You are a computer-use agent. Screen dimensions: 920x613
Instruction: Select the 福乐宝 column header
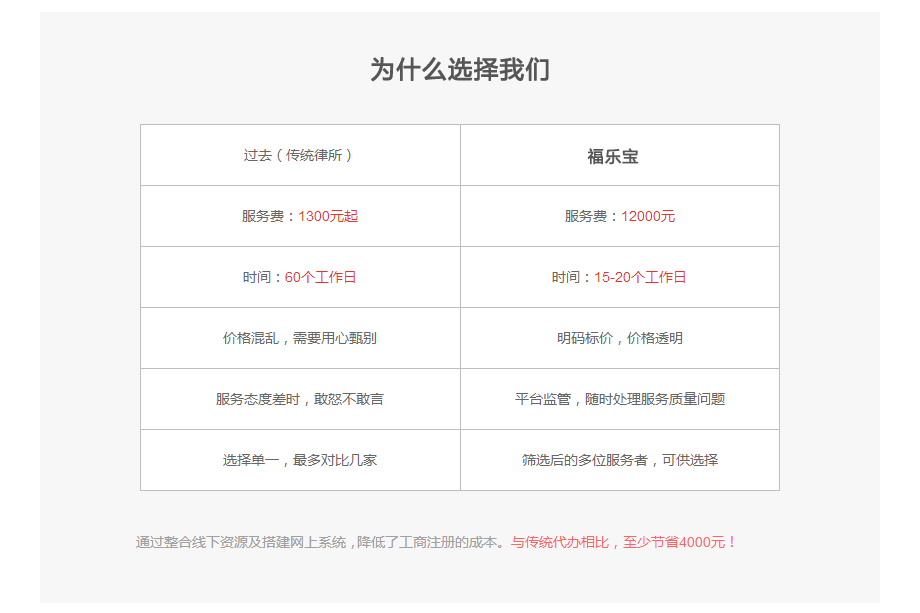pyautogui.click(x=620, y=155)
